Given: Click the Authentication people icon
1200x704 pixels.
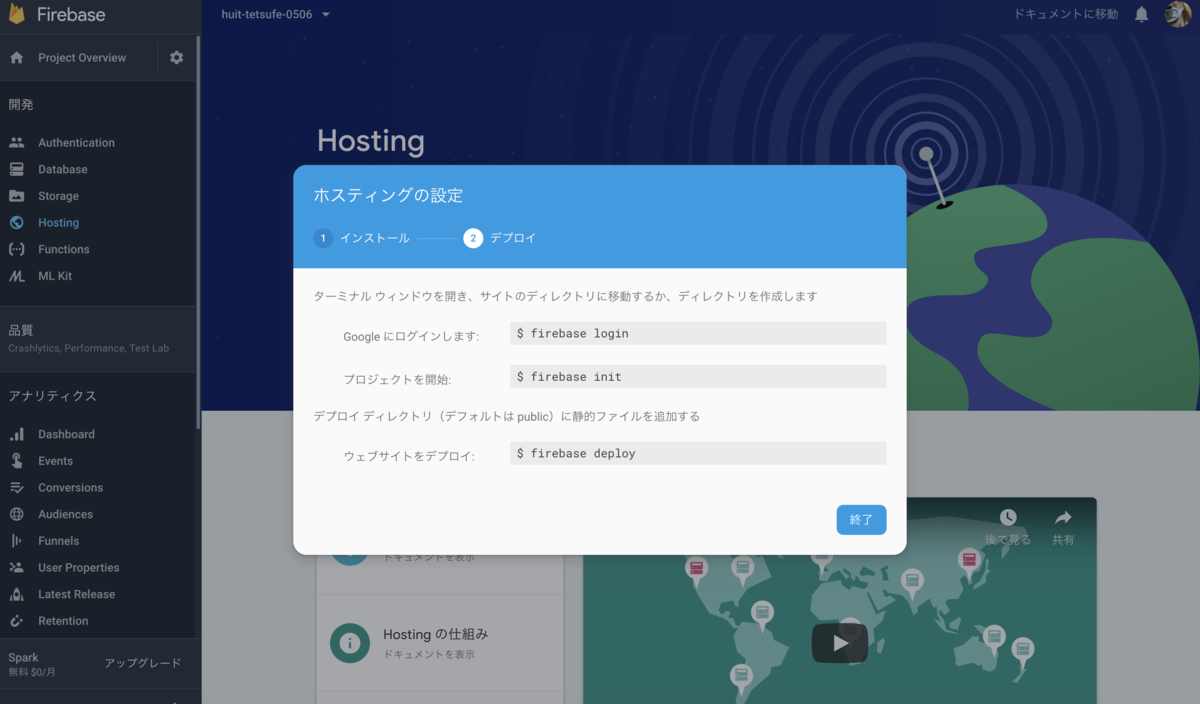Looking at the screenshot, I should click(x=16, y=143).
